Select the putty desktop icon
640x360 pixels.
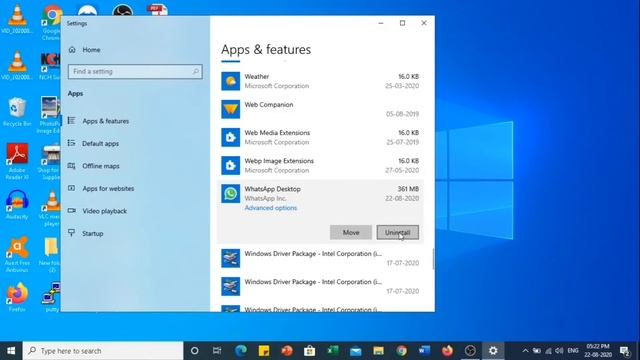click(x=51, y=297)
